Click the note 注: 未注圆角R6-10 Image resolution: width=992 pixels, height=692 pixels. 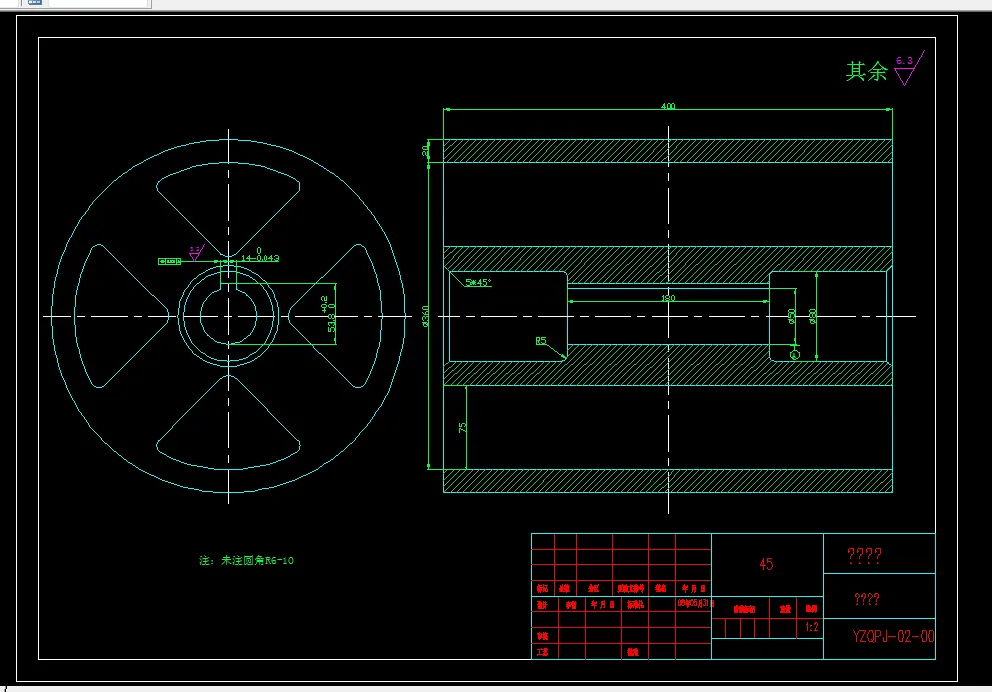point(246,560)
